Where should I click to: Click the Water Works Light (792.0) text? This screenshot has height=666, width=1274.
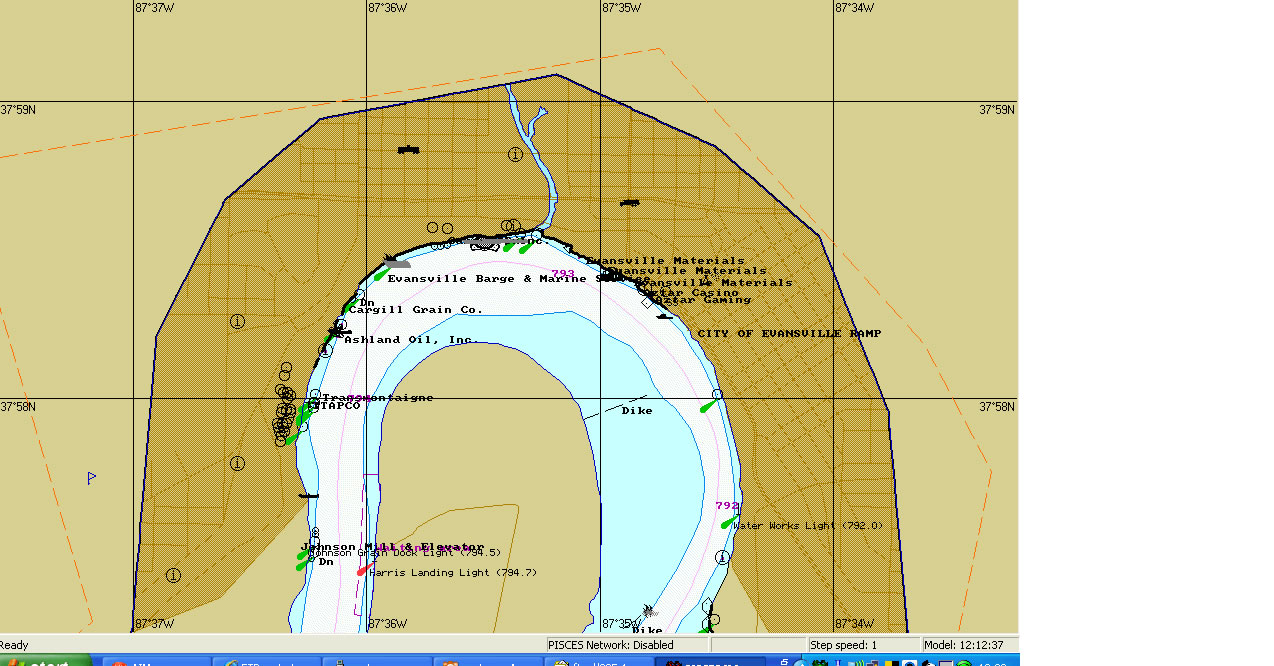click(x=808, y=526)
